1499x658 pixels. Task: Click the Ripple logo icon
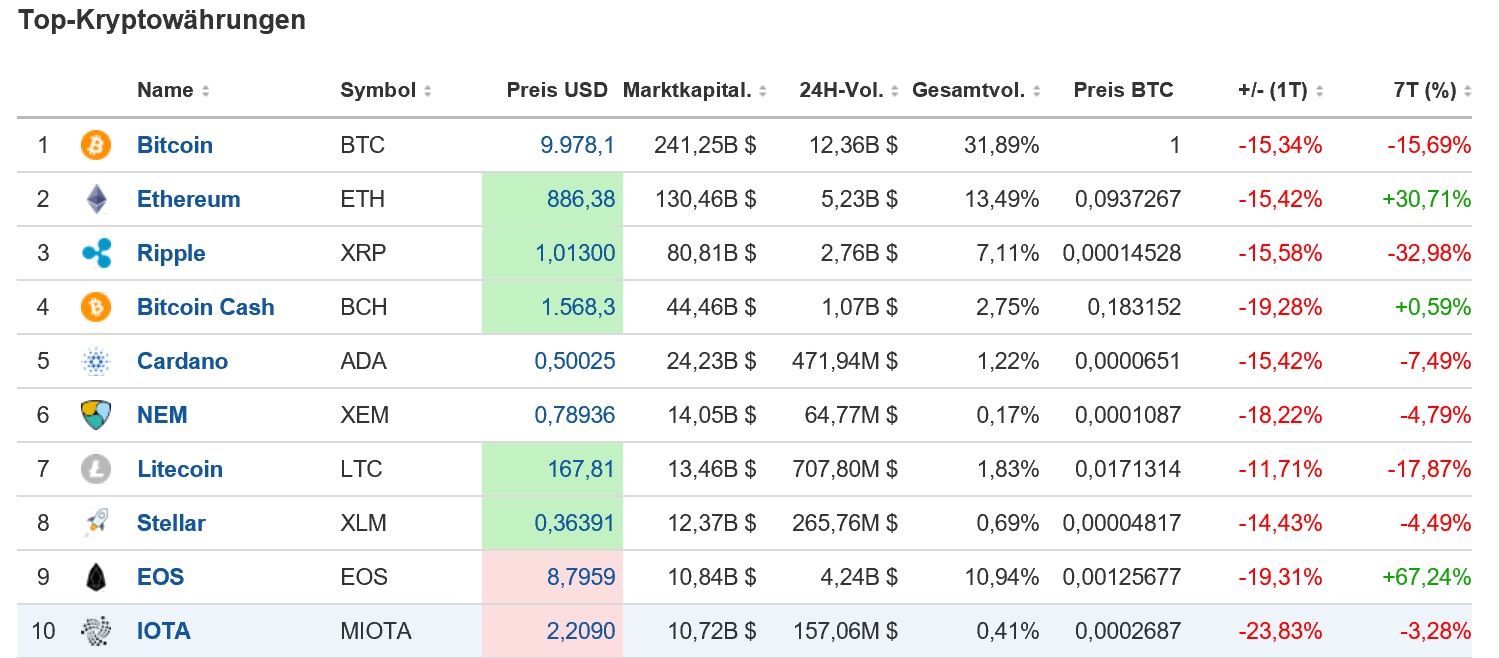[x=97, y=253]
